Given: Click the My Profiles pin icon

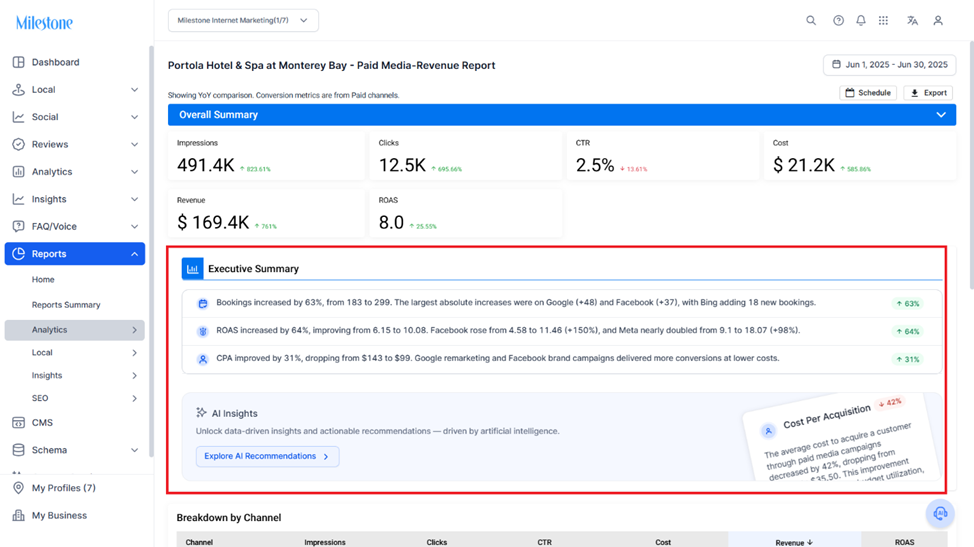Looking at the screenshot, I should click(19, 488).
